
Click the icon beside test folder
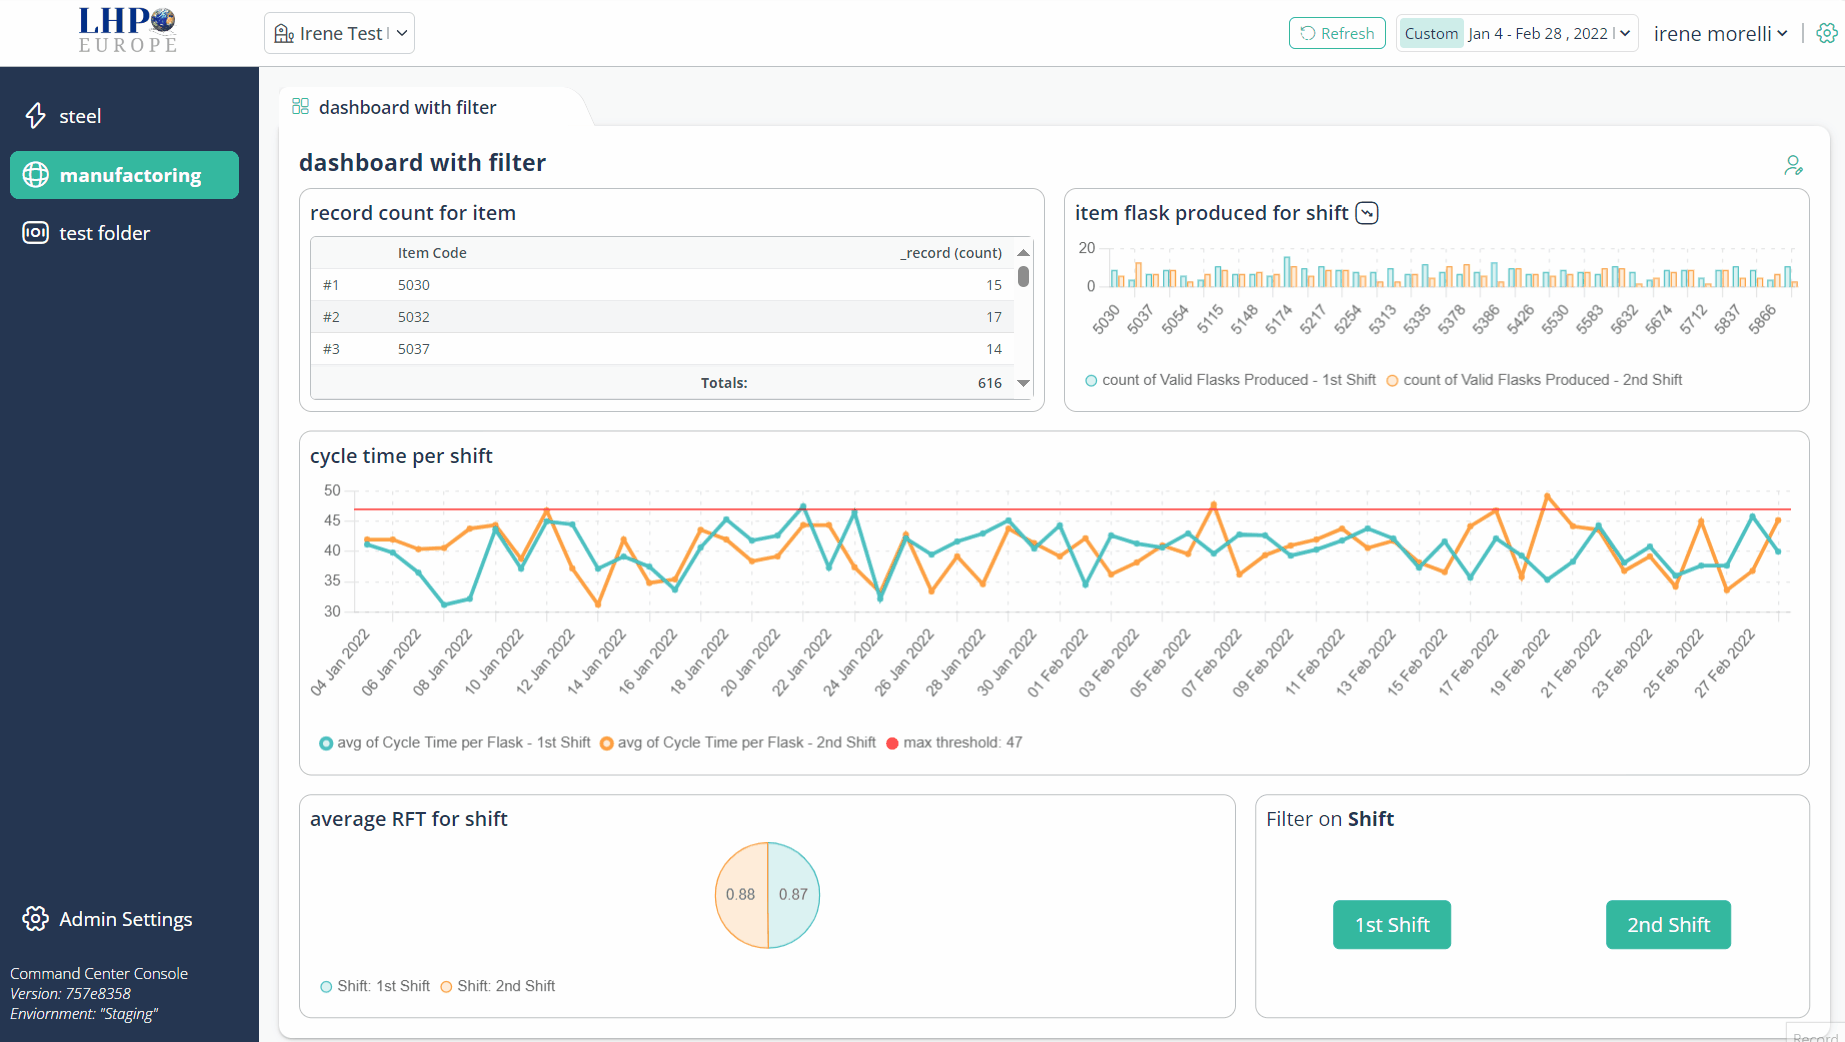tap(36, 233)
